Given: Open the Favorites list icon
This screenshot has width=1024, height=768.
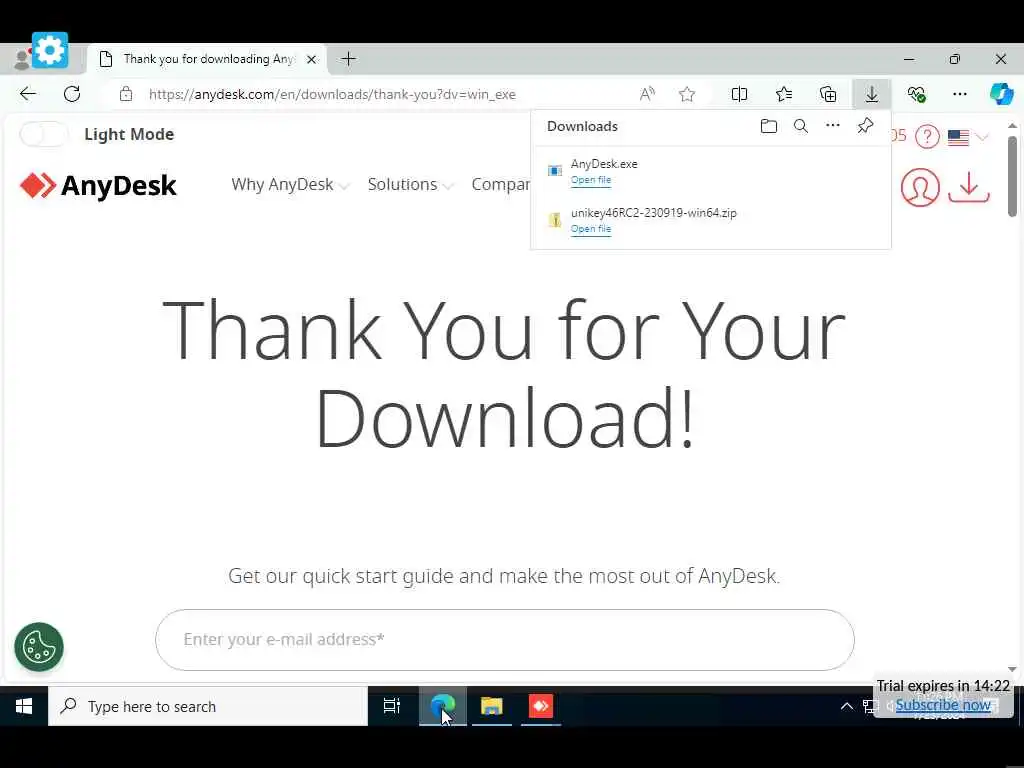Looking at the screenshot, I should pyautogui.click(x=784, y=94).
